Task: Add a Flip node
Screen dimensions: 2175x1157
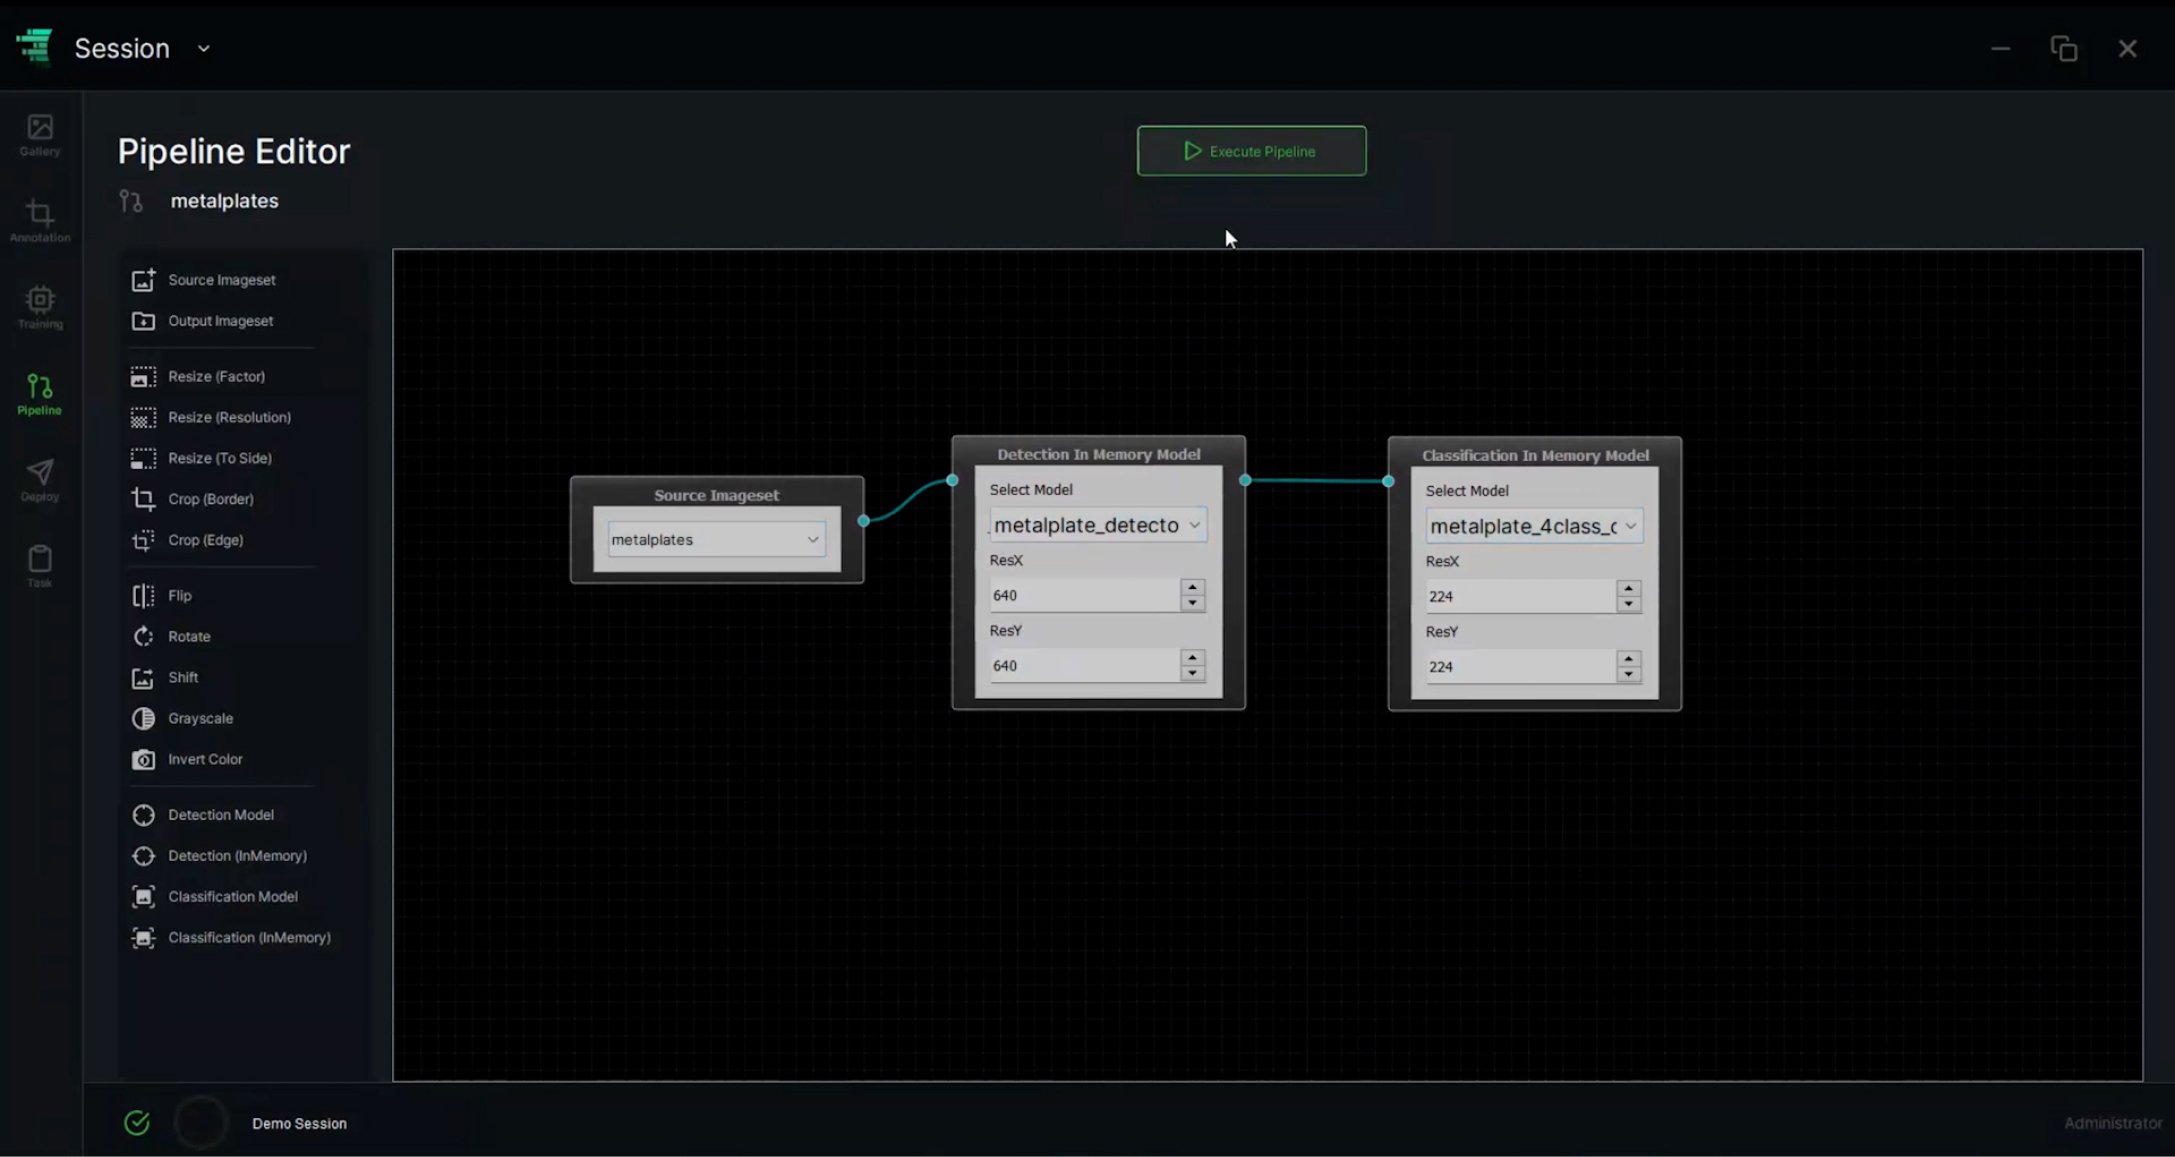Action: point(161,595)
